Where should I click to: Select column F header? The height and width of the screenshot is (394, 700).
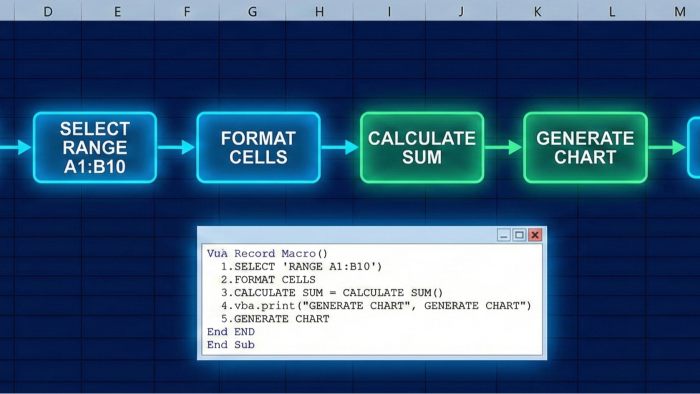(187, 12)
